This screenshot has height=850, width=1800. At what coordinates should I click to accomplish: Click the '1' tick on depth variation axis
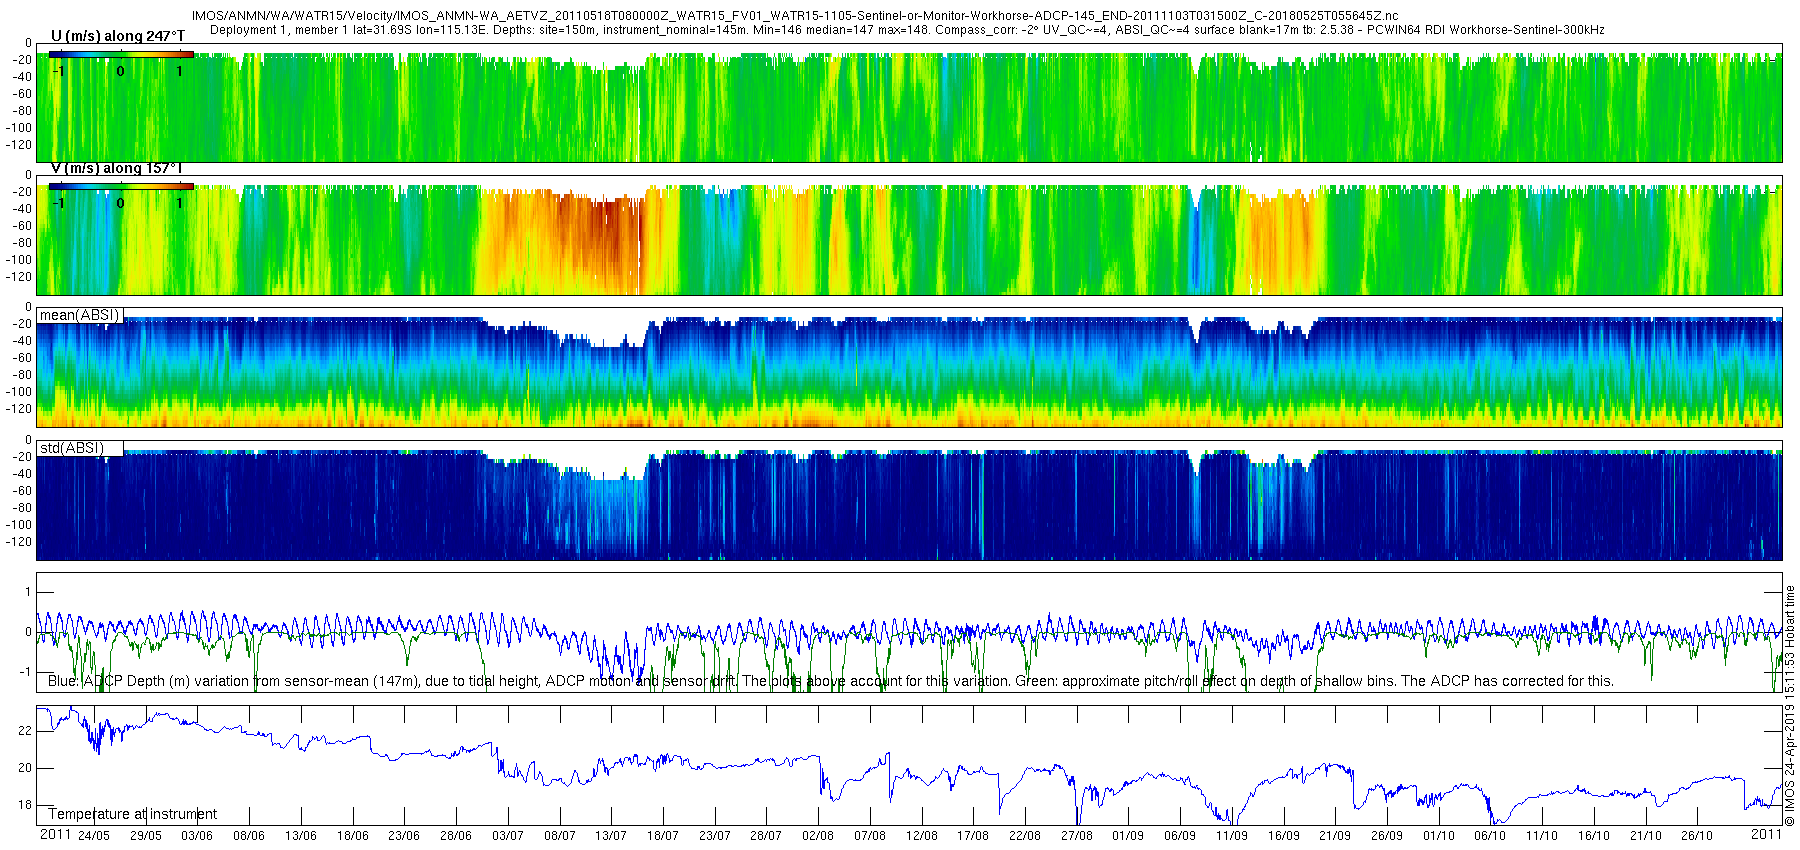point(28,593)
